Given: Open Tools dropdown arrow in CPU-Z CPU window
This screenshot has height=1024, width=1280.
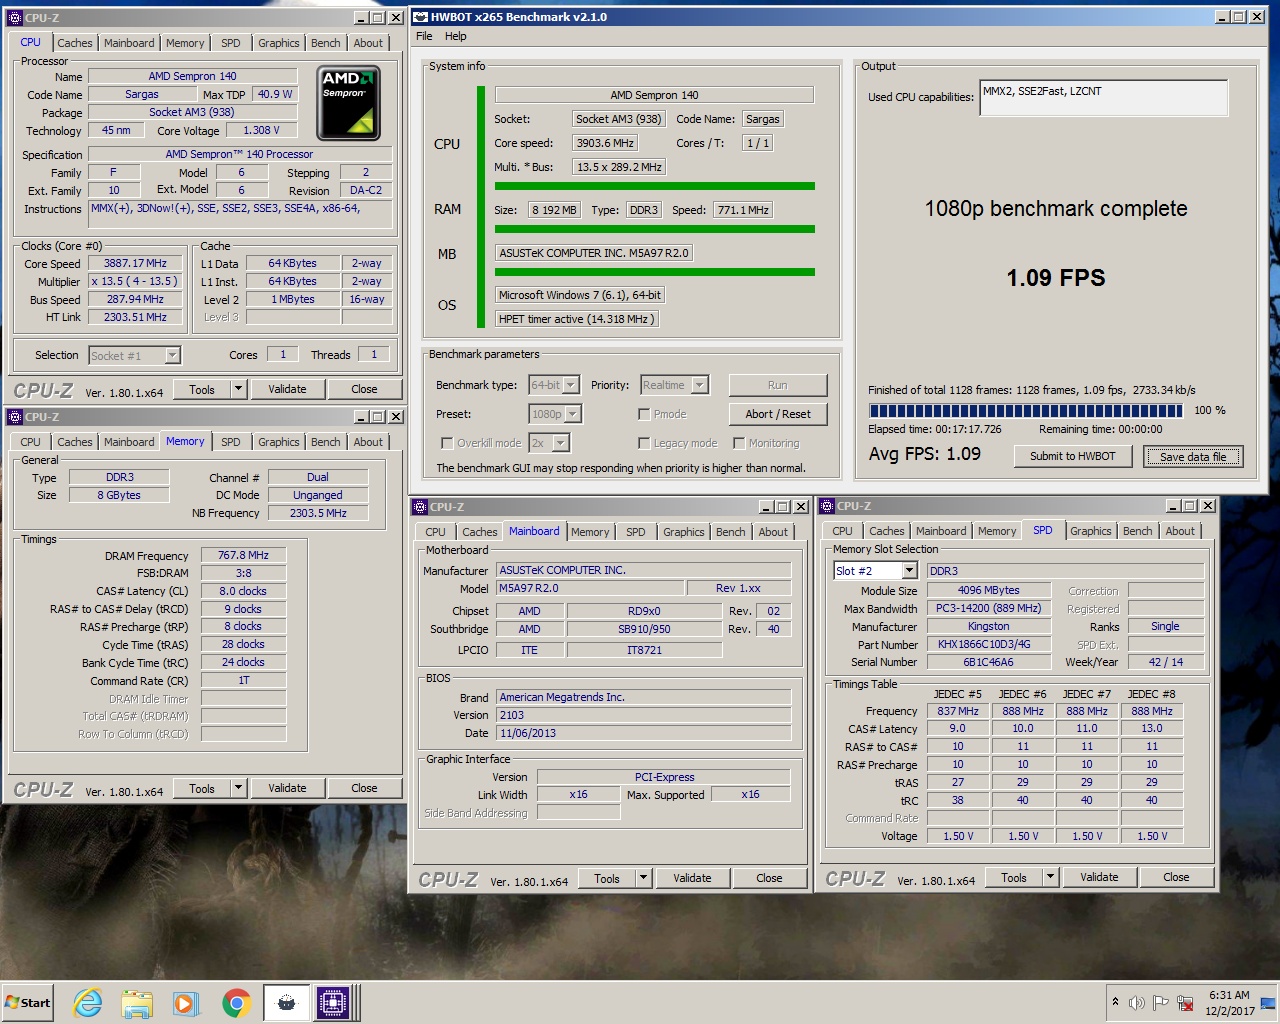Looking at the screenshot, I should [x=238, y=389].
